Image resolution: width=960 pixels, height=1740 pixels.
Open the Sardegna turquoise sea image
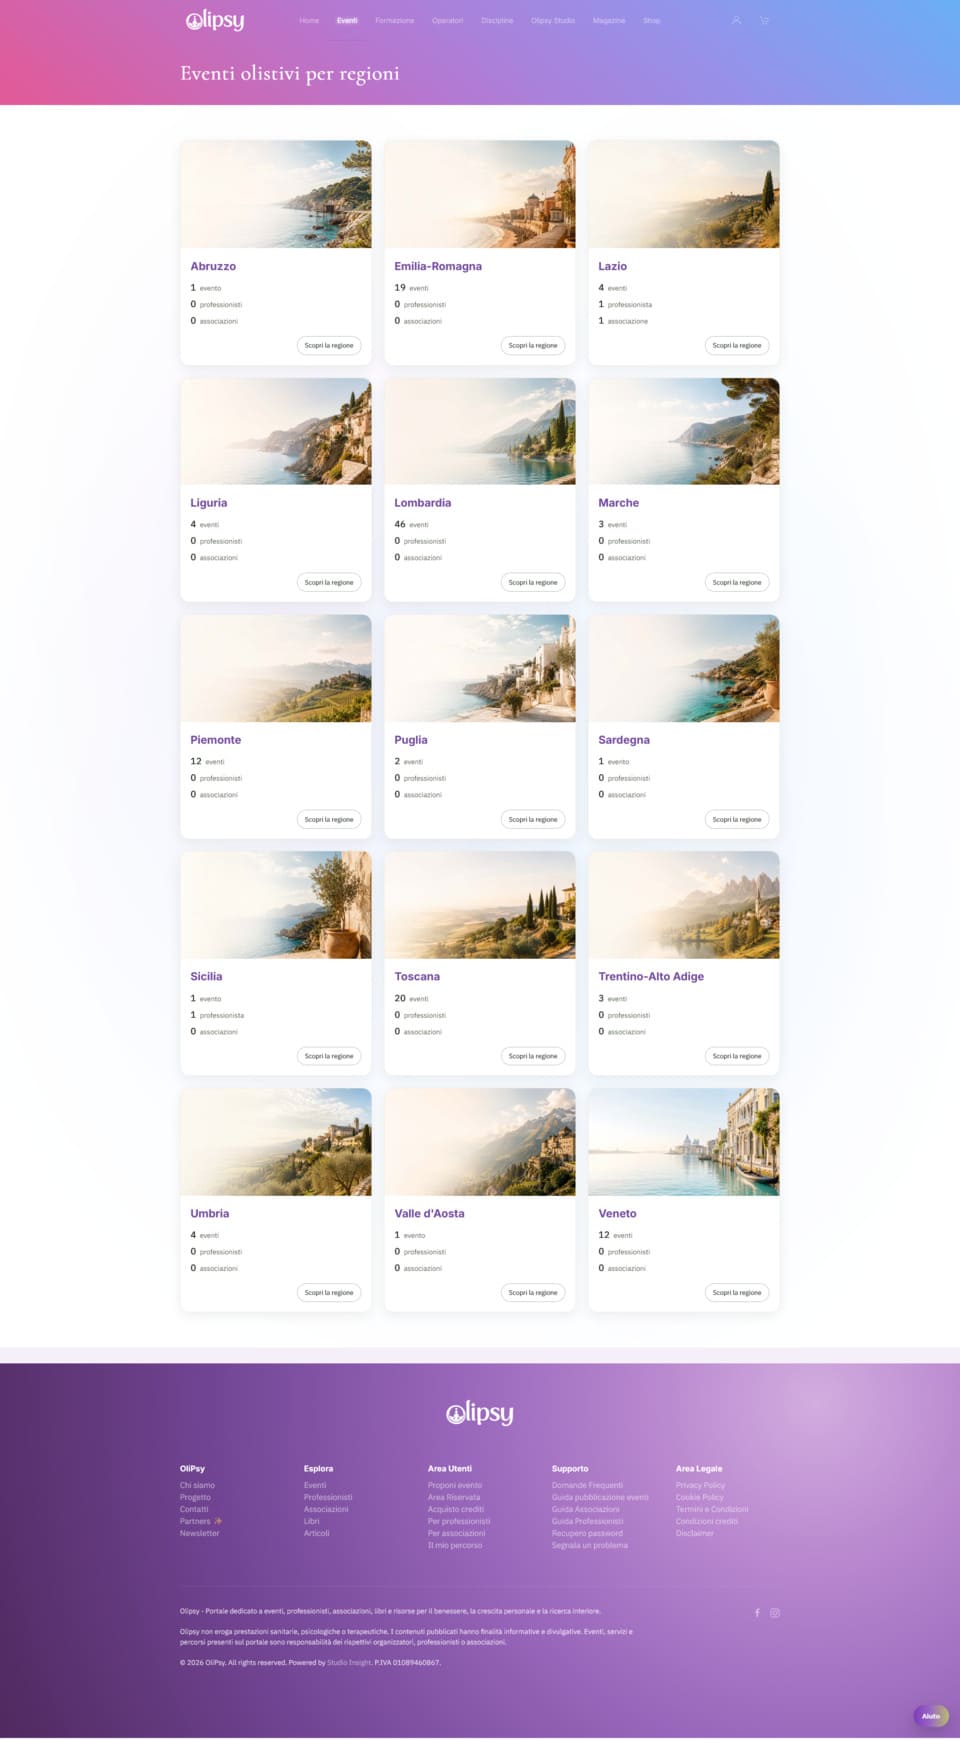[x=684, y=668]
